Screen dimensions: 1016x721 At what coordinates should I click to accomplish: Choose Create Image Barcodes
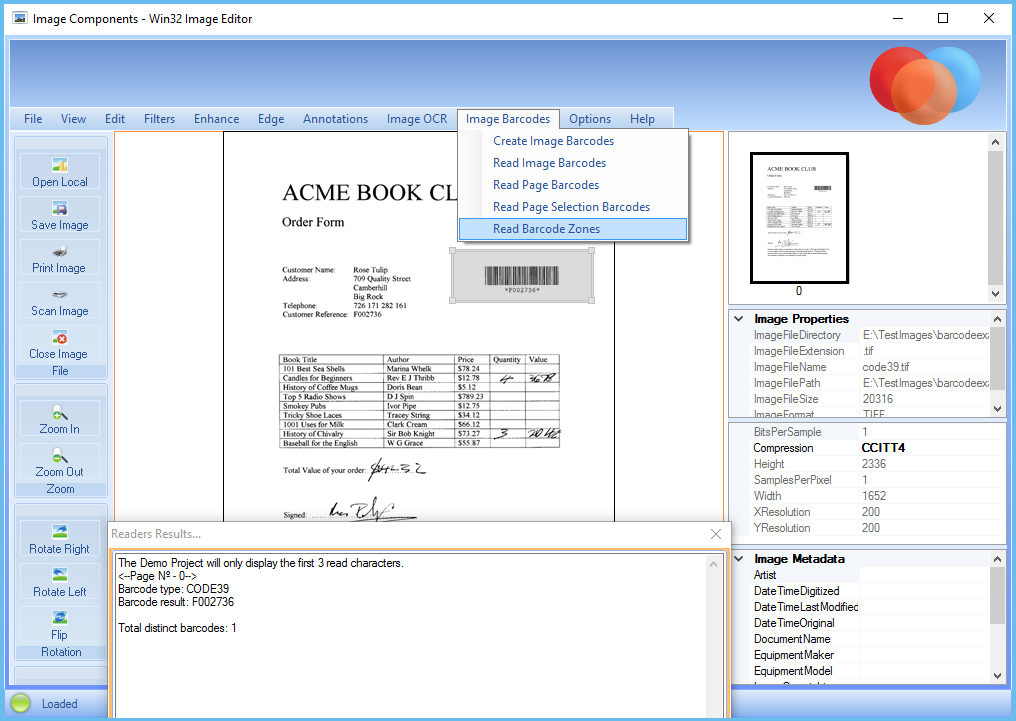573,141
